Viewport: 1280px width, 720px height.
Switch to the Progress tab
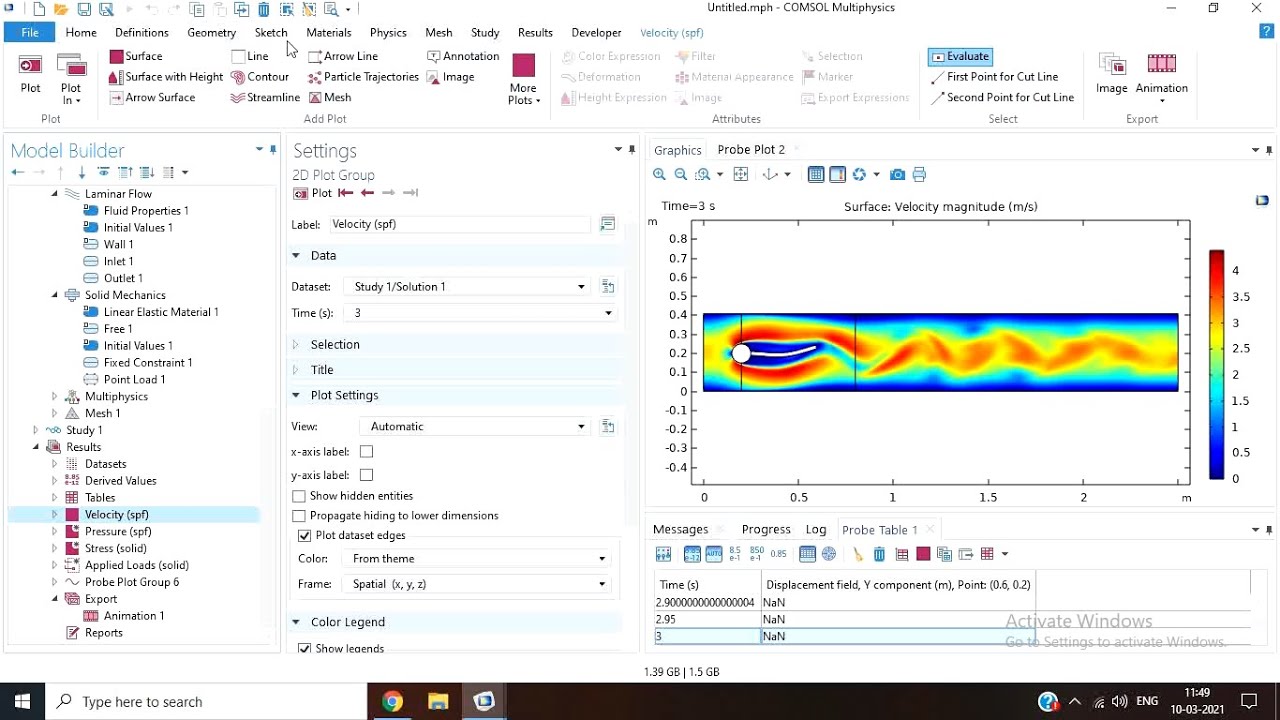[766, 530]
